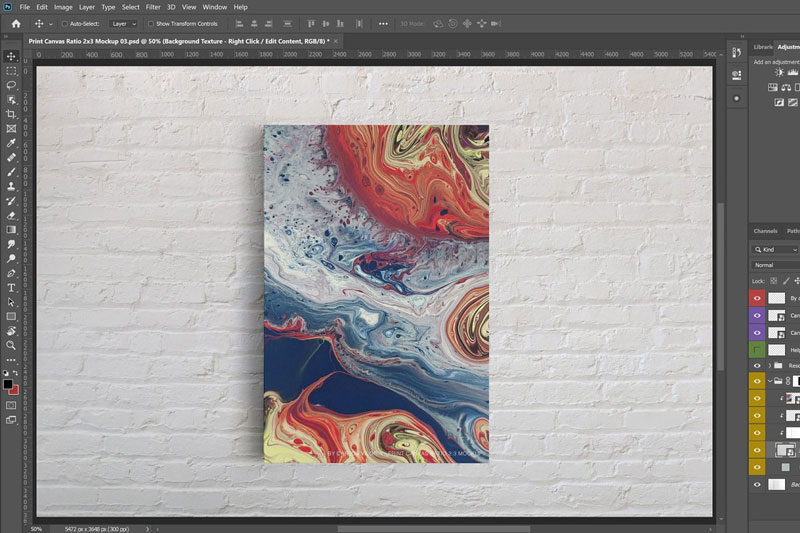Viewport: 800px width, 533px height.
Task: Align top edges button
Action: [x=311, y=23]
